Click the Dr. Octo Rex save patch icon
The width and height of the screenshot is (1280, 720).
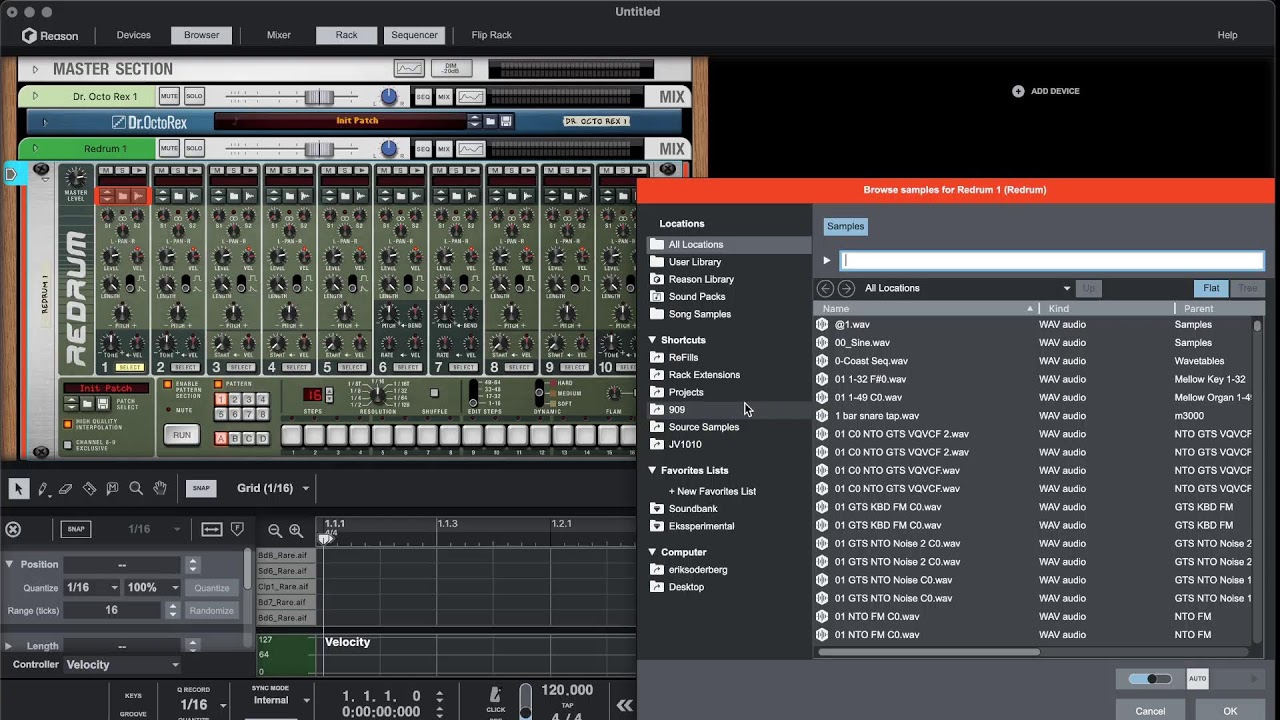tap(506, 121)
